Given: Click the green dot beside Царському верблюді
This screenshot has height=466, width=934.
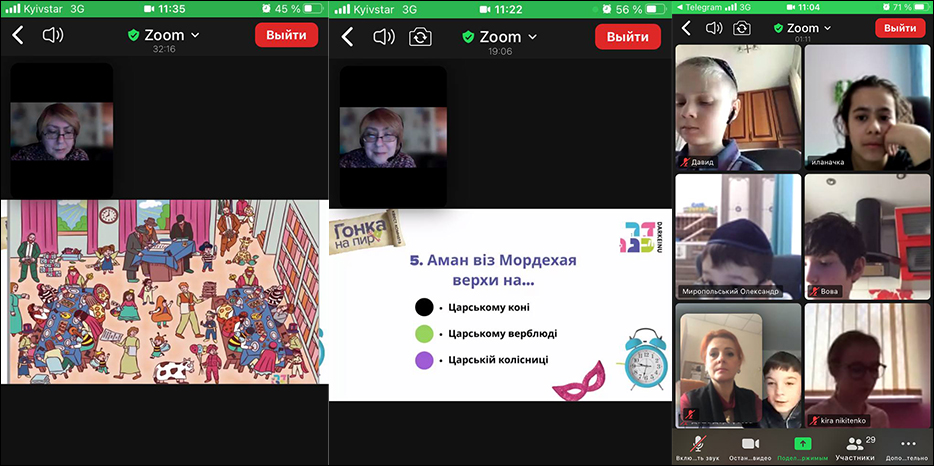Looking at the screenshot, I should [424, 333].
